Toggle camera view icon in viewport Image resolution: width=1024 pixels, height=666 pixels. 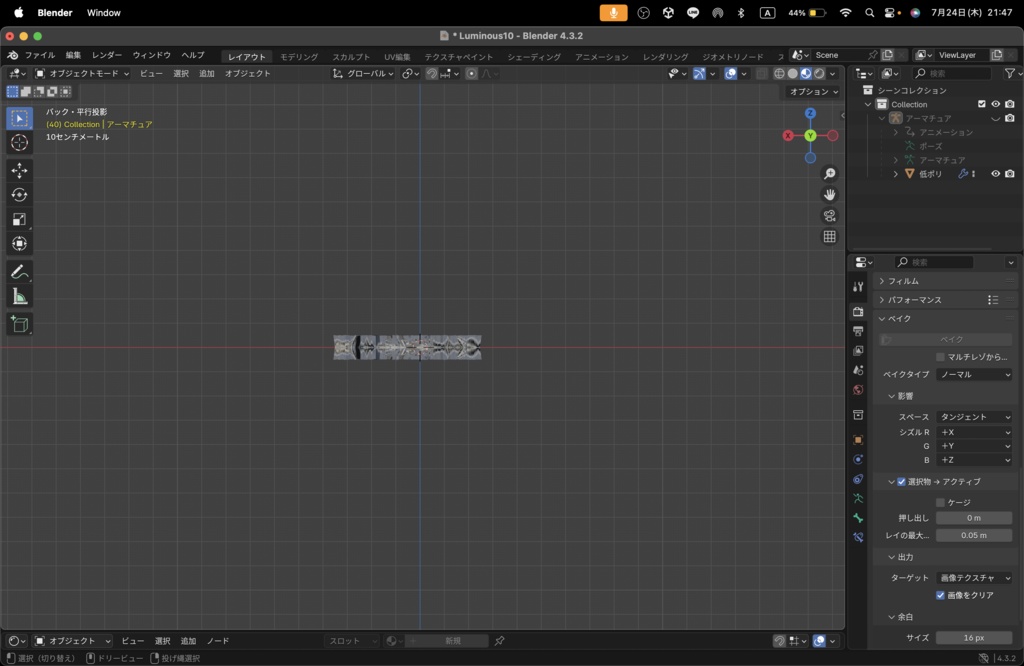coord(829,215)
